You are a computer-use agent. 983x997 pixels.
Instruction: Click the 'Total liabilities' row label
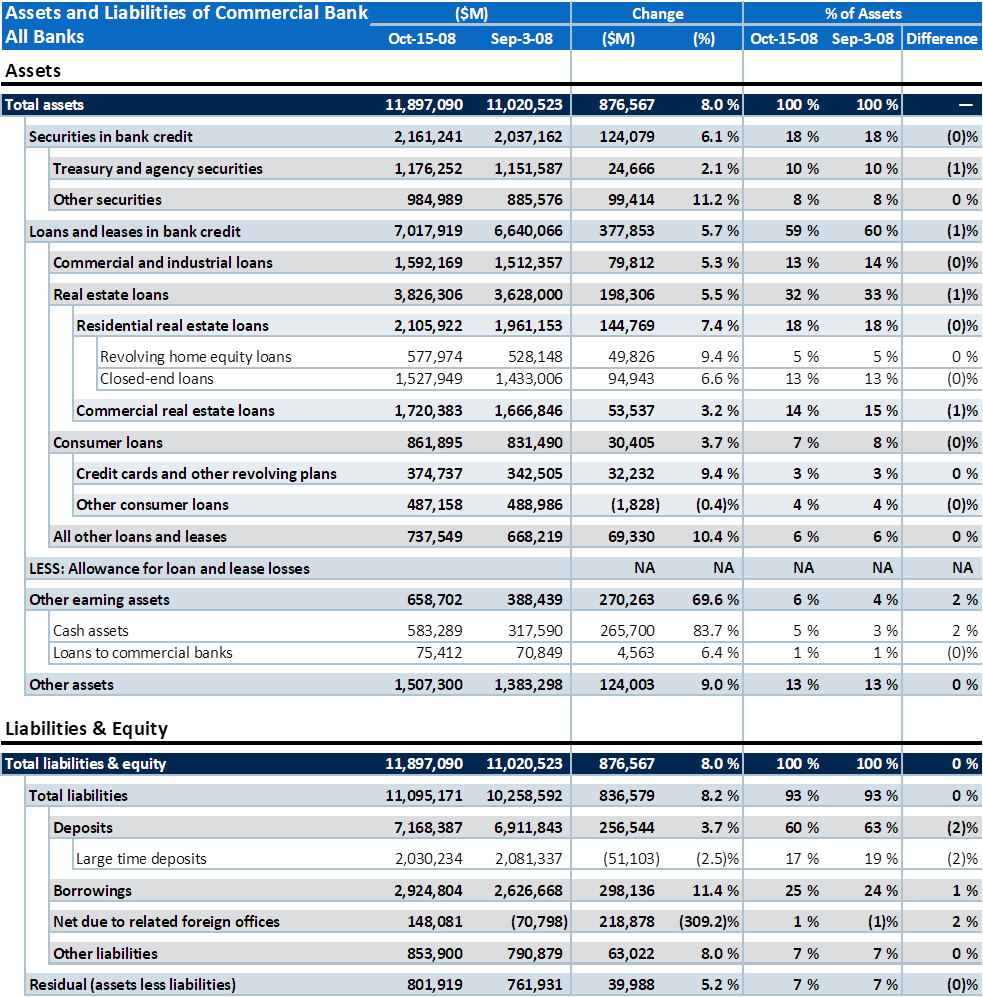pyautogui.click(x=79, y=795)
